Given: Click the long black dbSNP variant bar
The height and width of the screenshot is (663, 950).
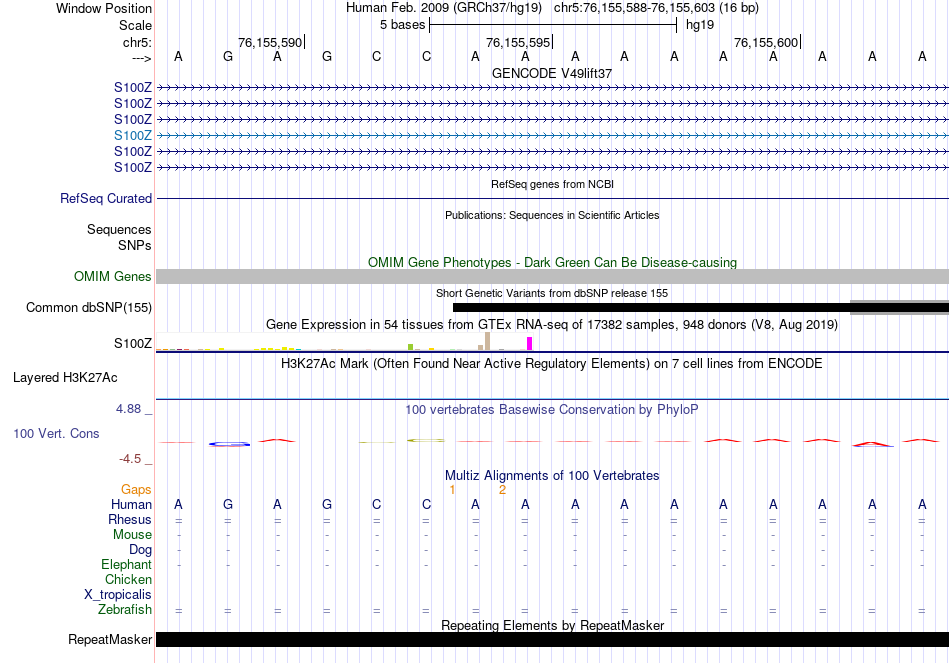Looking at the screenshot, I should coord(700,308).
